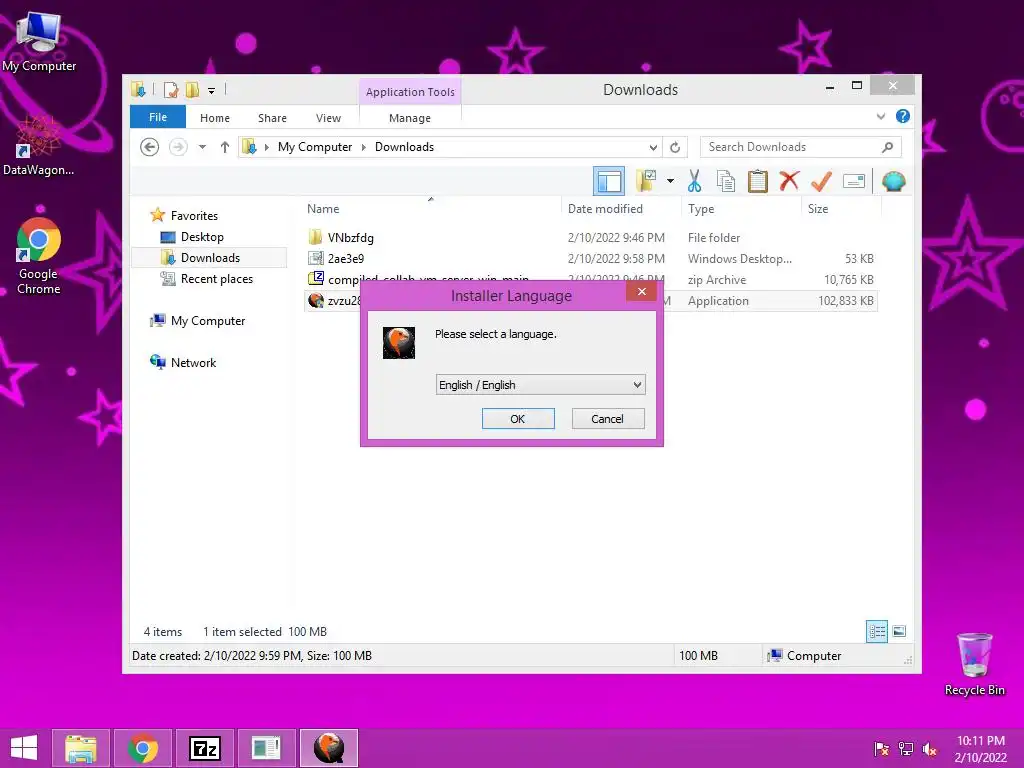Screen dimensions: 1024x768
Task: Sort by Type column header
Action: tap(701, 209)
